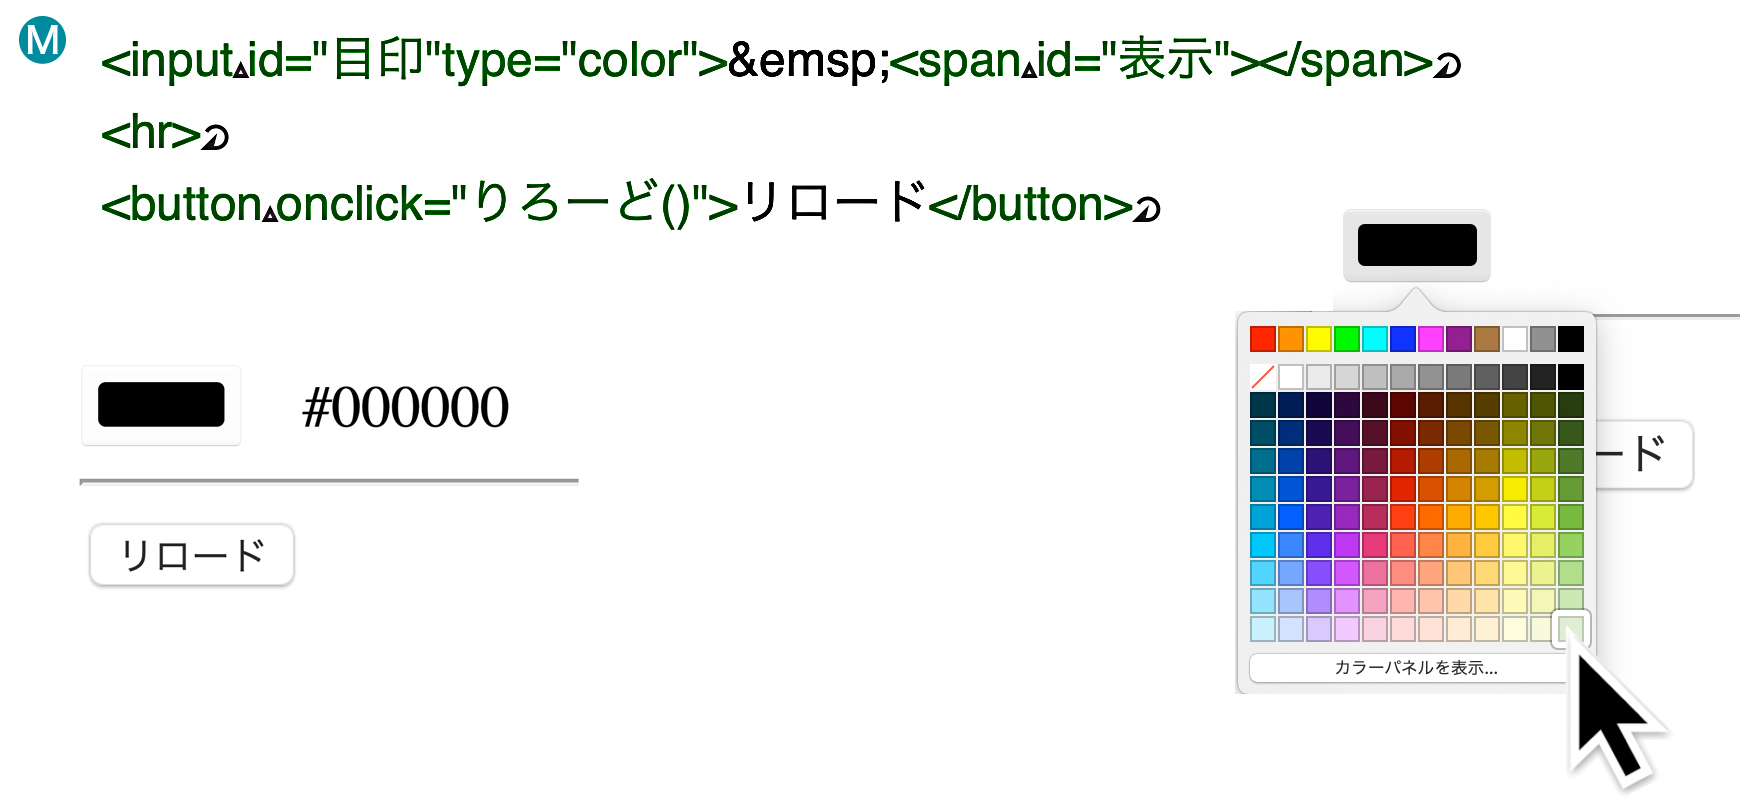Choose the gray swatch in top palette row
Screen dimensions: 1740x800
1543,339
